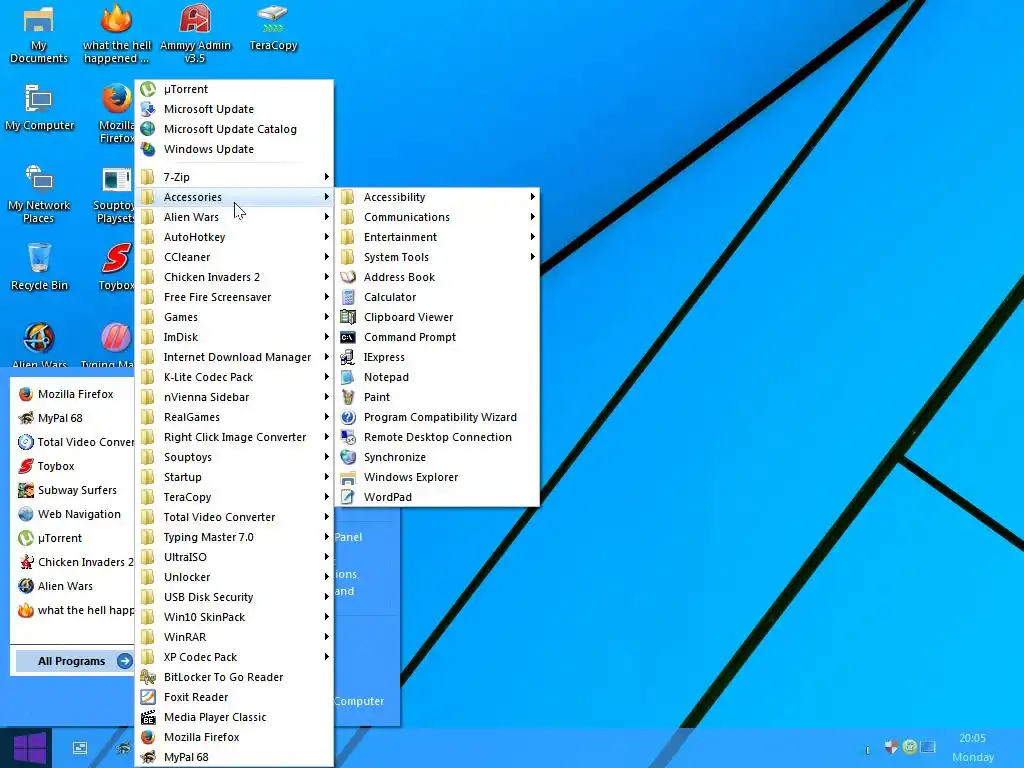Open Mozilla Firefox from pinned start list
1024x768 pixels.
click(x=73, y=394)
